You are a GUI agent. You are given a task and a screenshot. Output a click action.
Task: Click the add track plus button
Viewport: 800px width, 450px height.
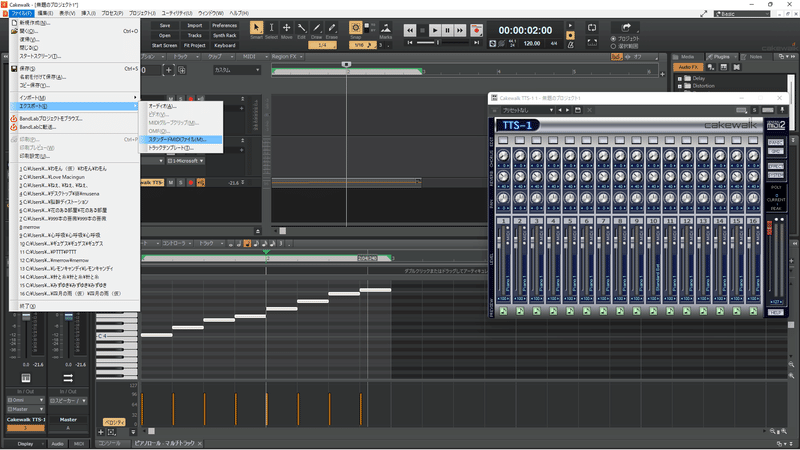[x=168, y=70]
